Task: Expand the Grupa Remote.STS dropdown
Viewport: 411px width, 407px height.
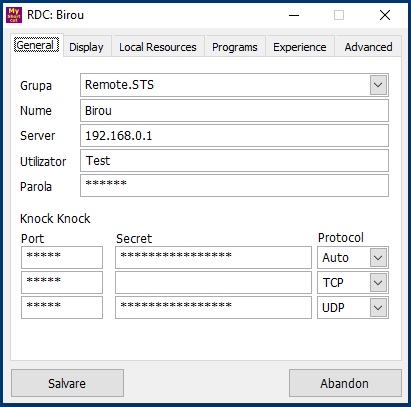Action: point(378,85)
